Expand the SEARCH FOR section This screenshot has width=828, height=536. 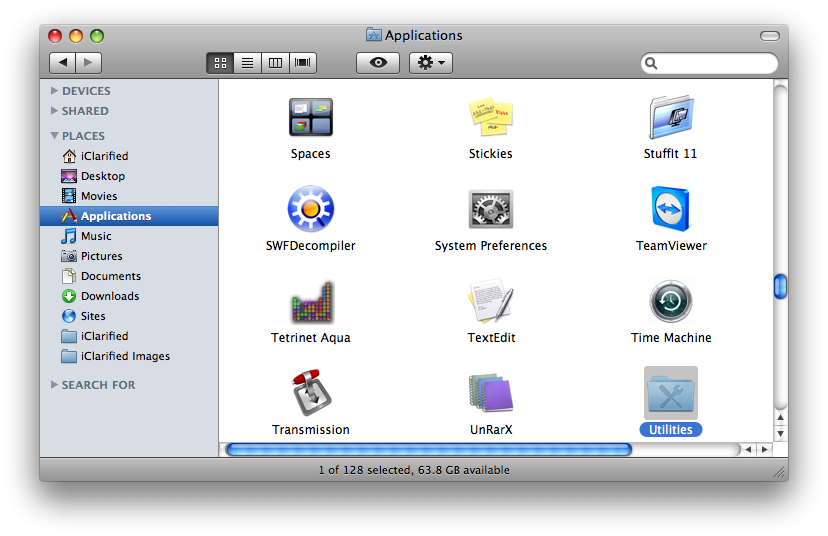point(55,385)
